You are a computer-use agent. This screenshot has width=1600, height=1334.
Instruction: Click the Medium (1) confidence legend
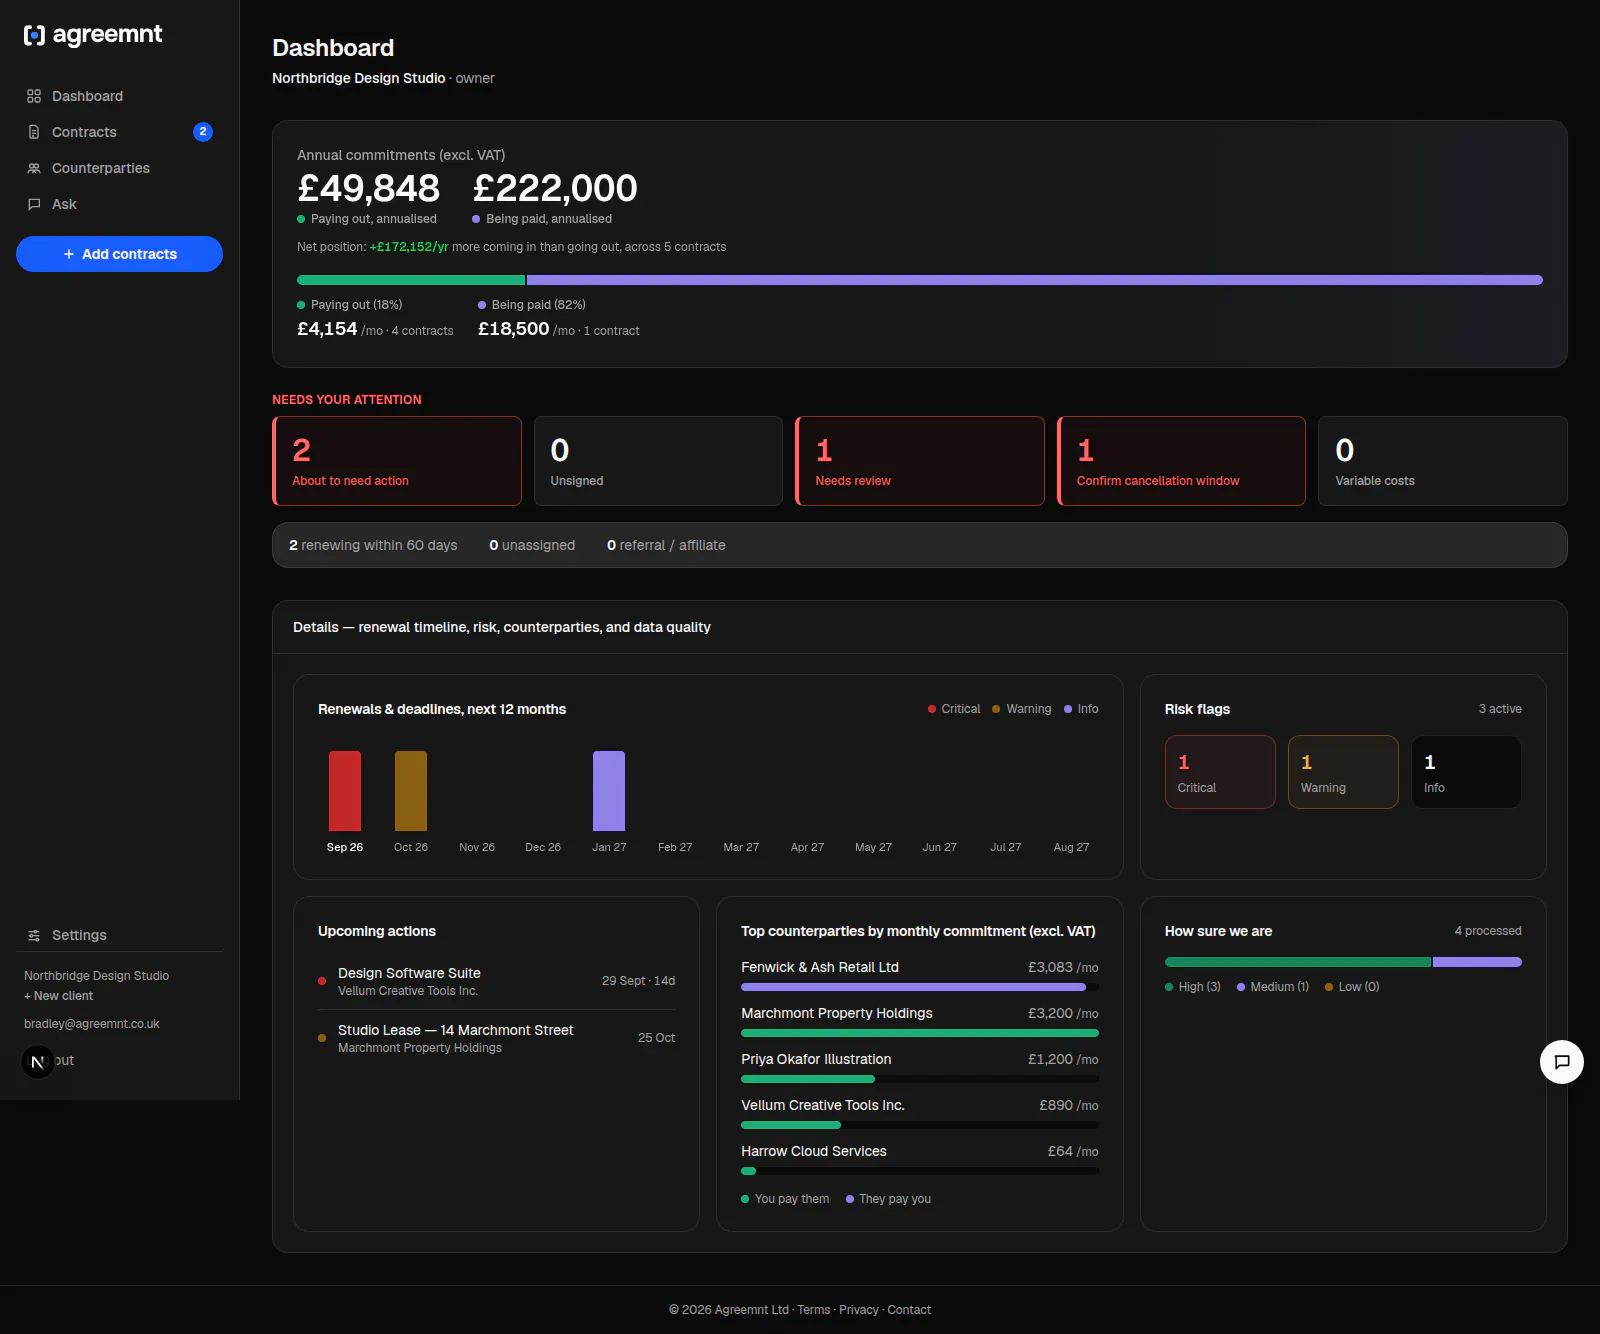(1273, 987)
